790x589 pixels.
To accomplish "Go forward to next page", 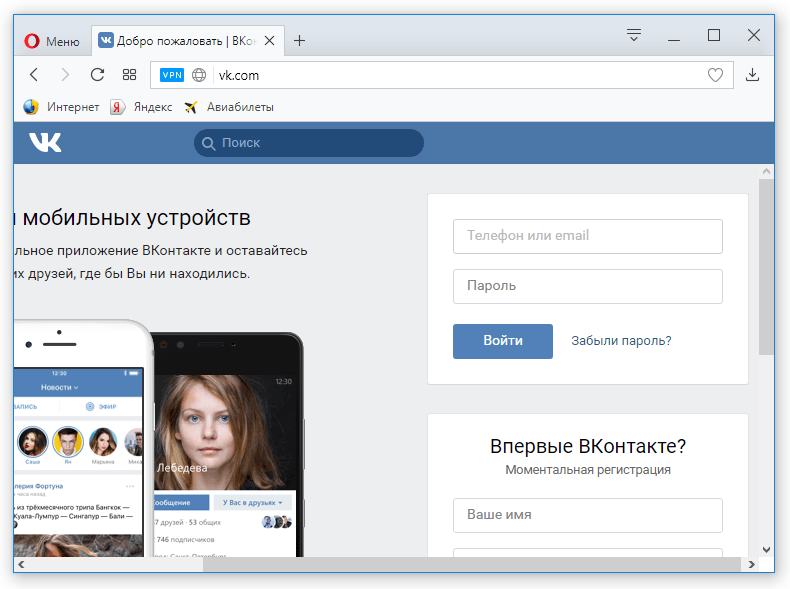I will [65, 75].
